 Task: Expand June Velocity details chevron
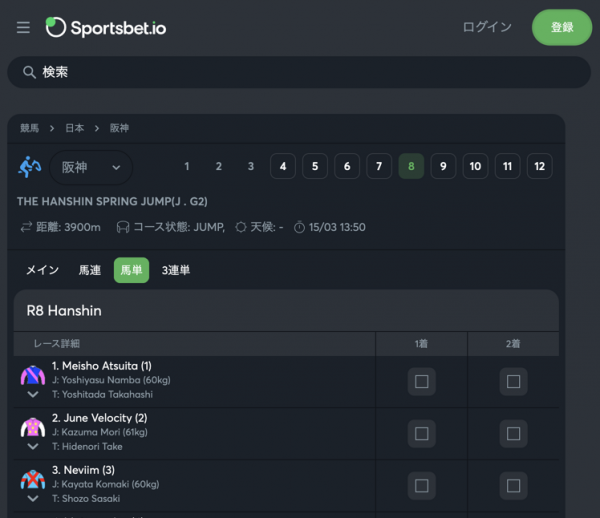point(33,446)
